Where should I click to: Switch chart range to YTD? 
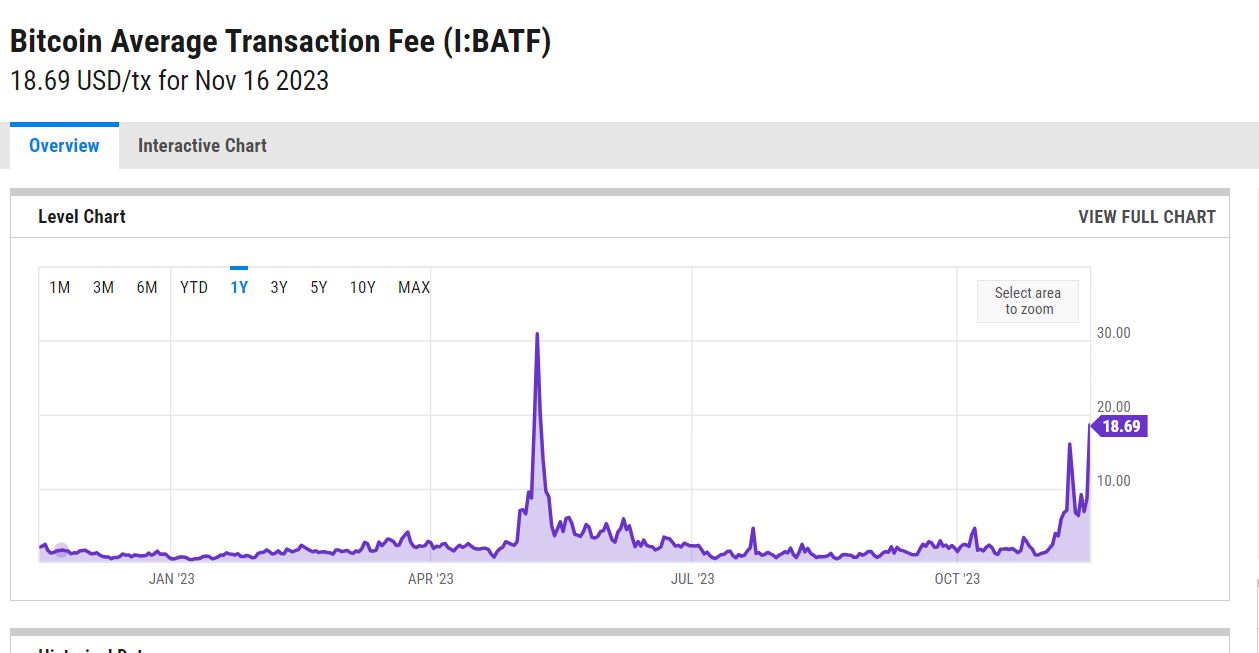[x=194, y=288]
